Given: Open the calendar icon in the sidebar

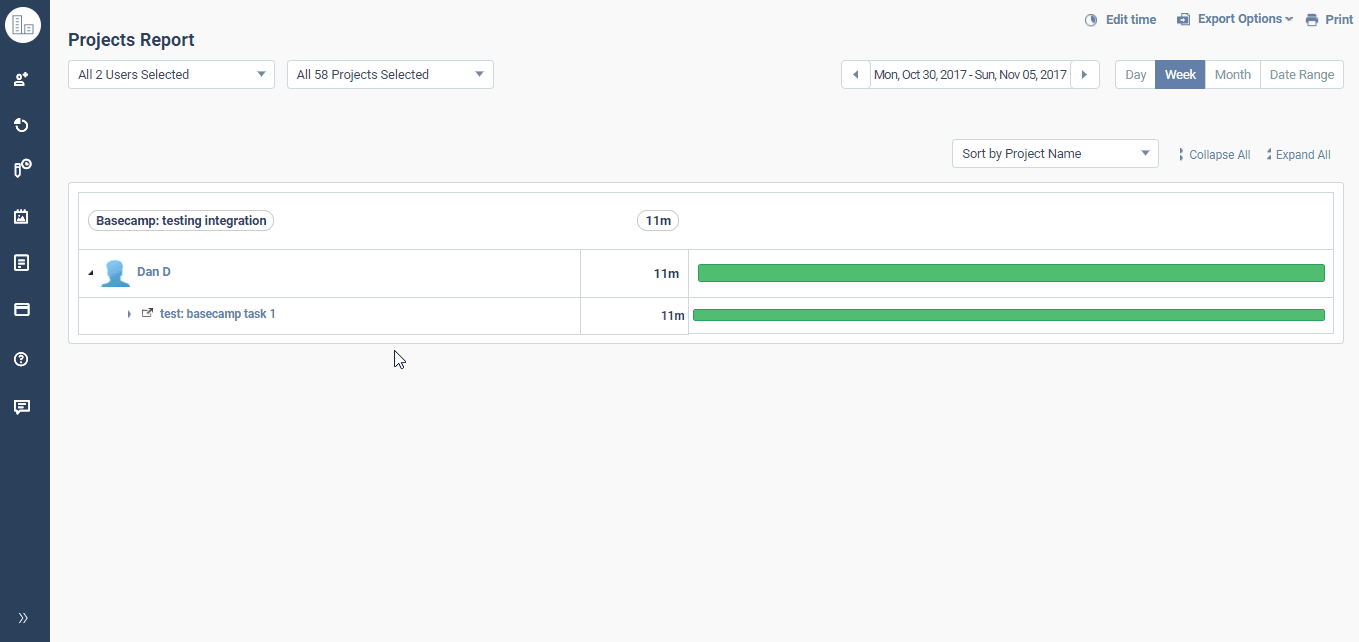Looking at the screenshot, I should pyautogui.click(x=22, y=216).
